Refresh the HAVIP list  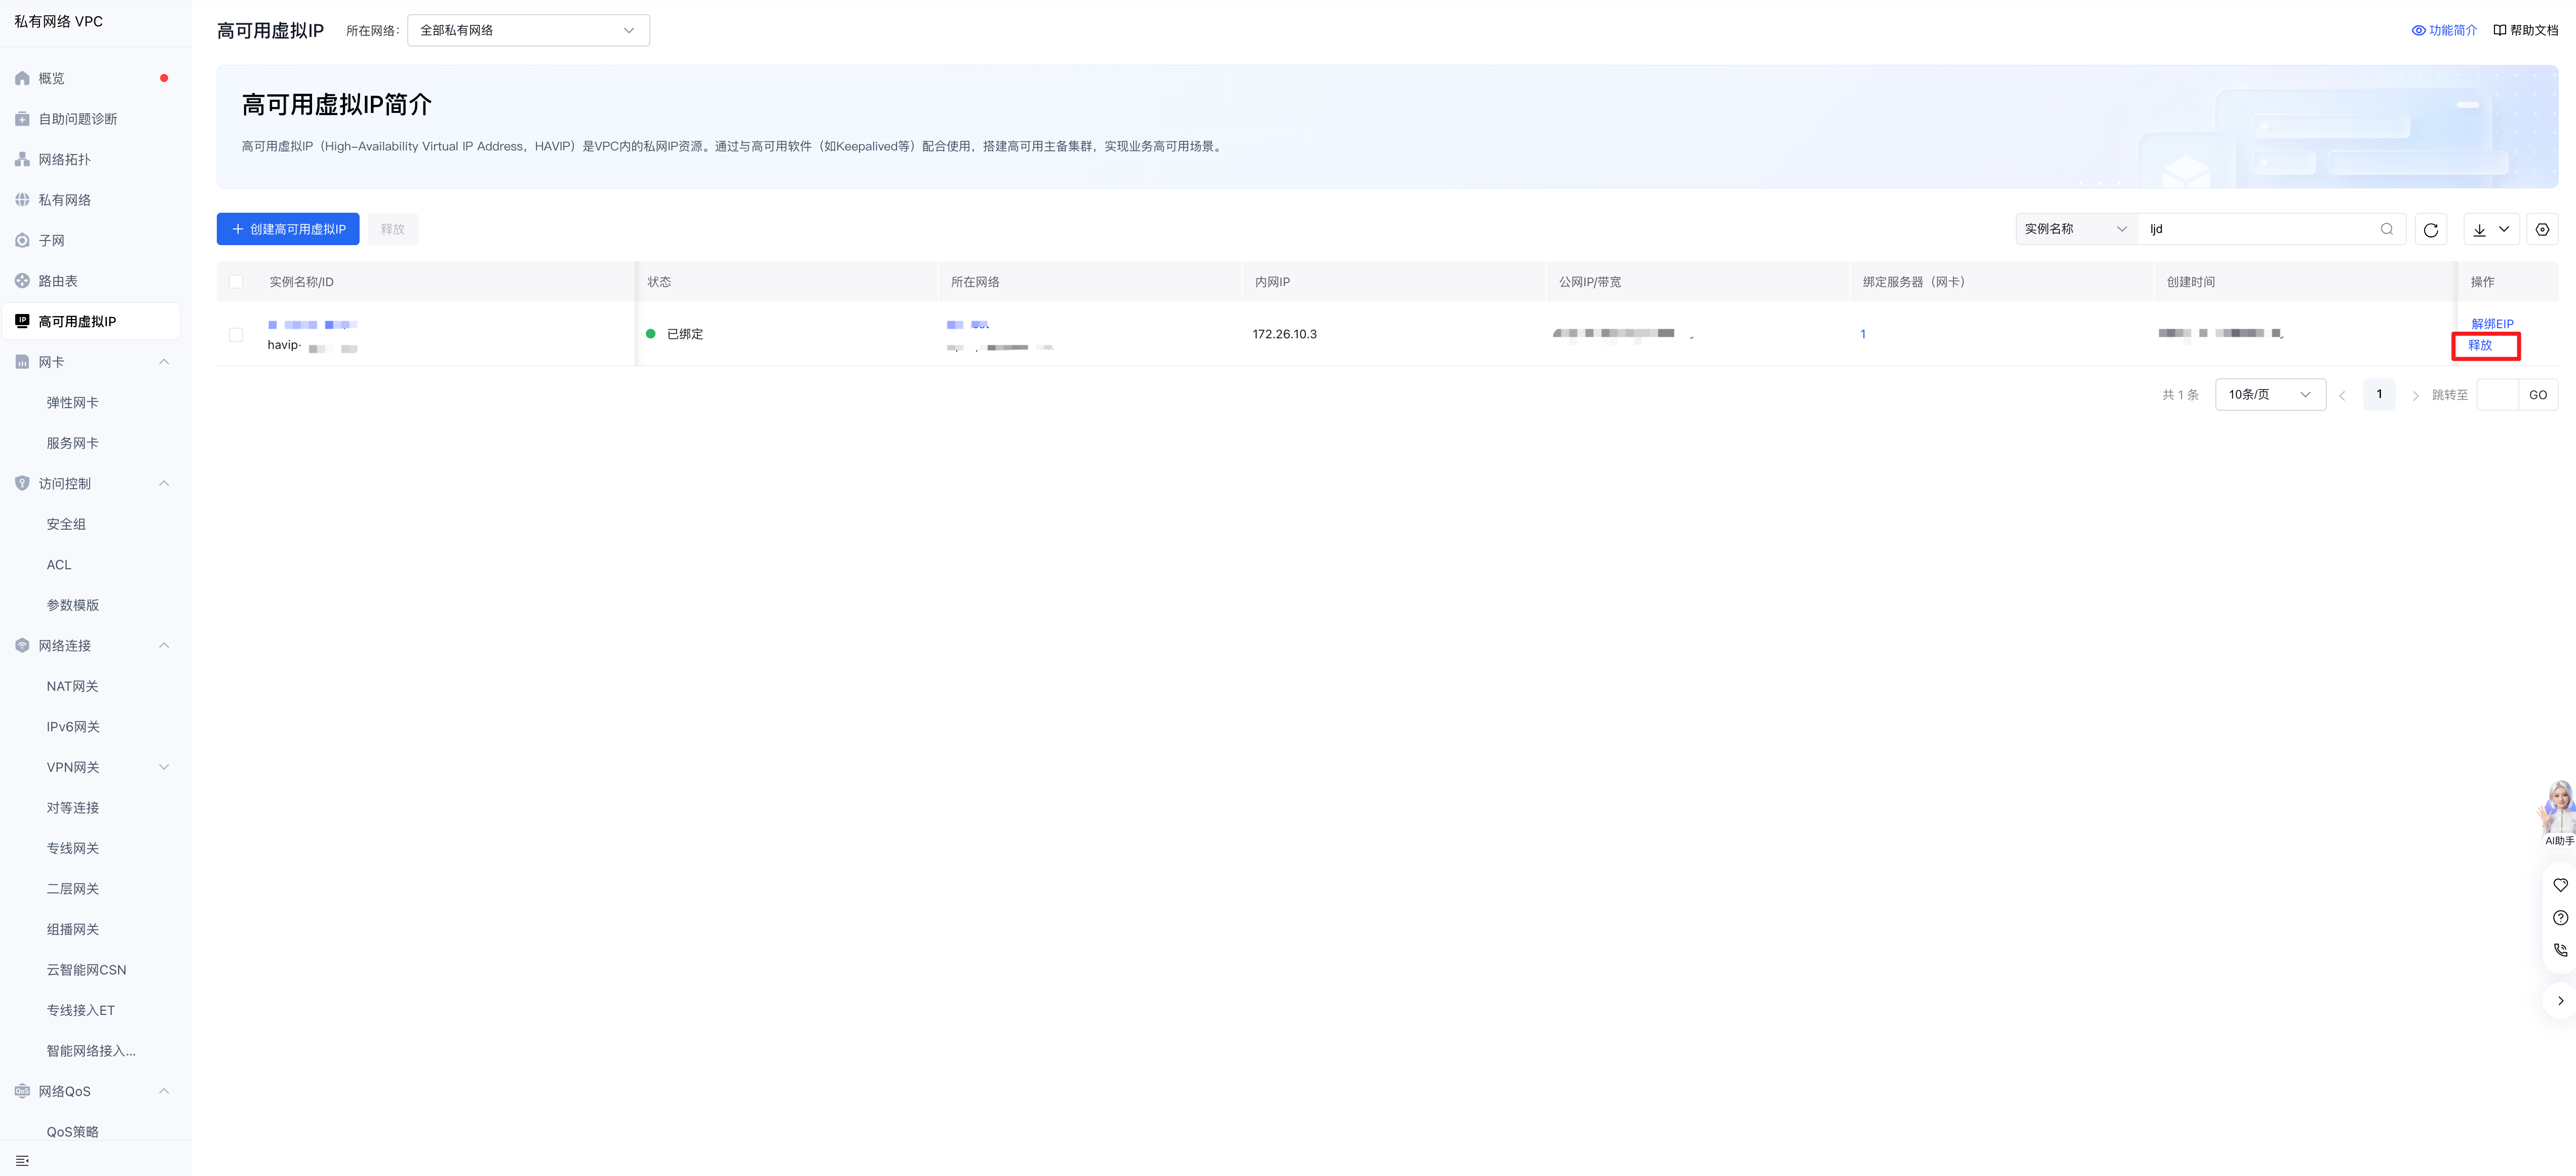pyautogui.click(x=2431, y=229)
